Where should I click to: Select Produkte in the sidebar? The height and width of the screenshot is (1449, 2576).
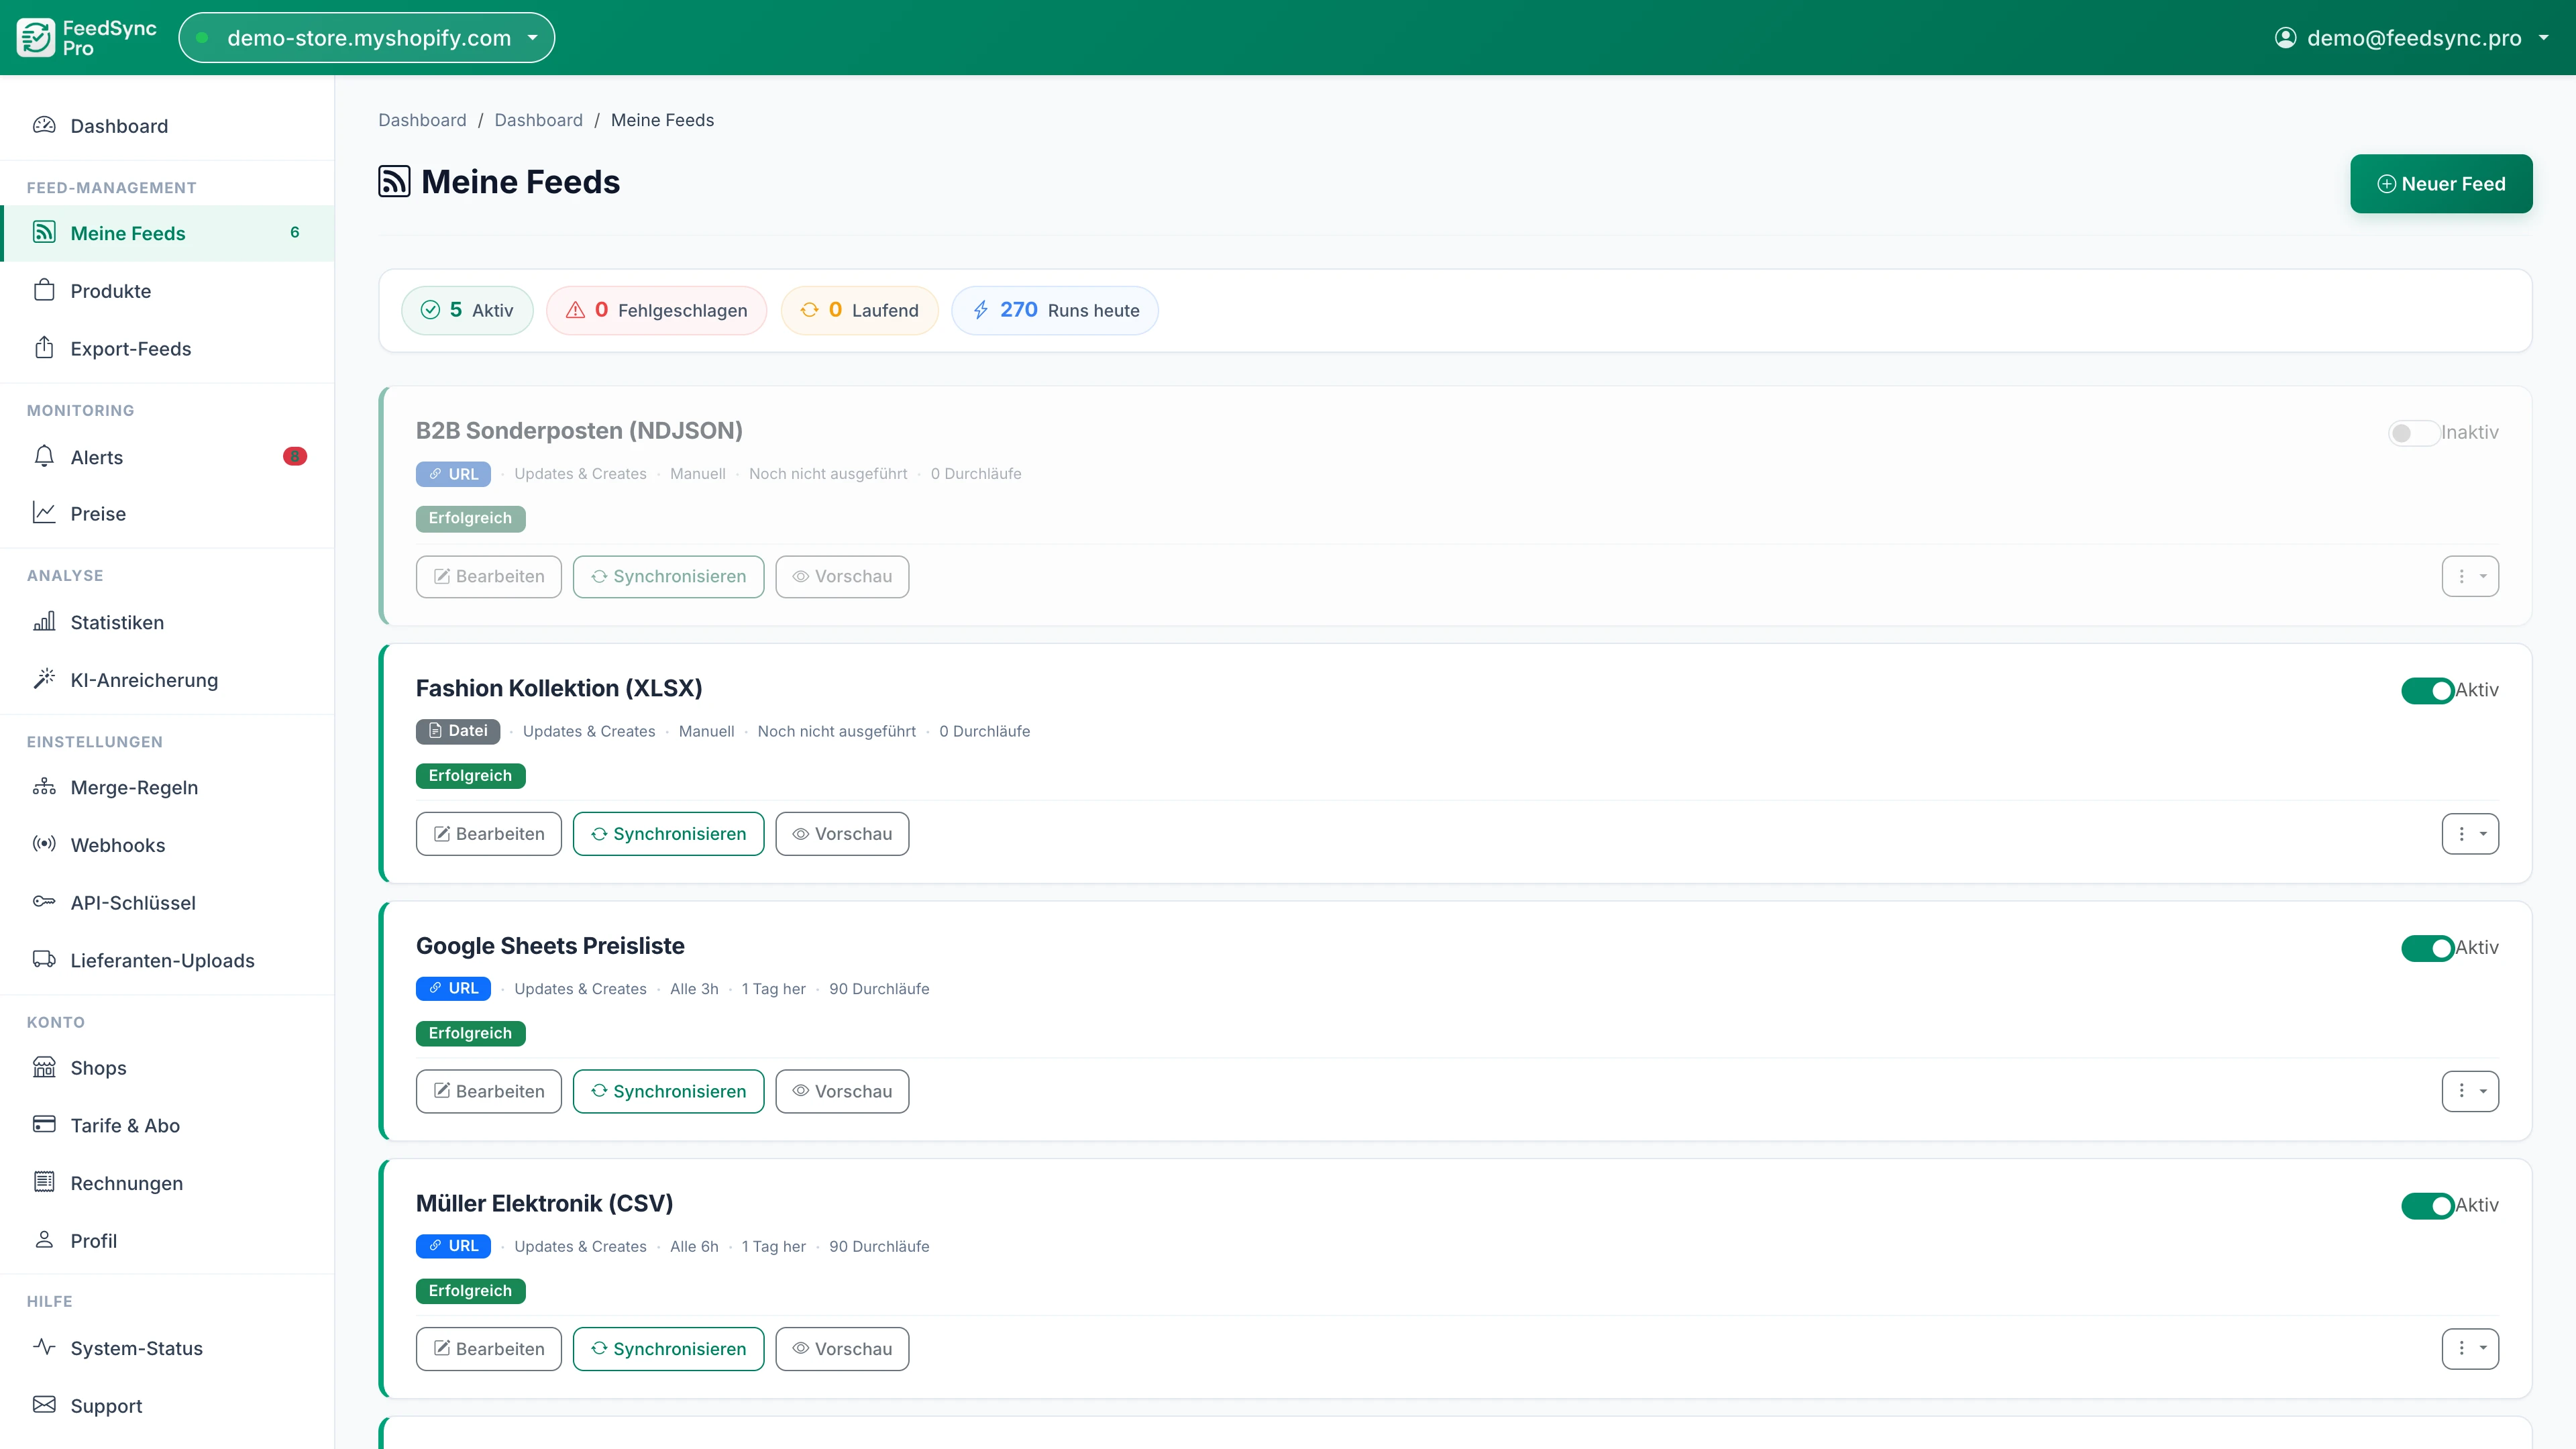pos(111,291)
